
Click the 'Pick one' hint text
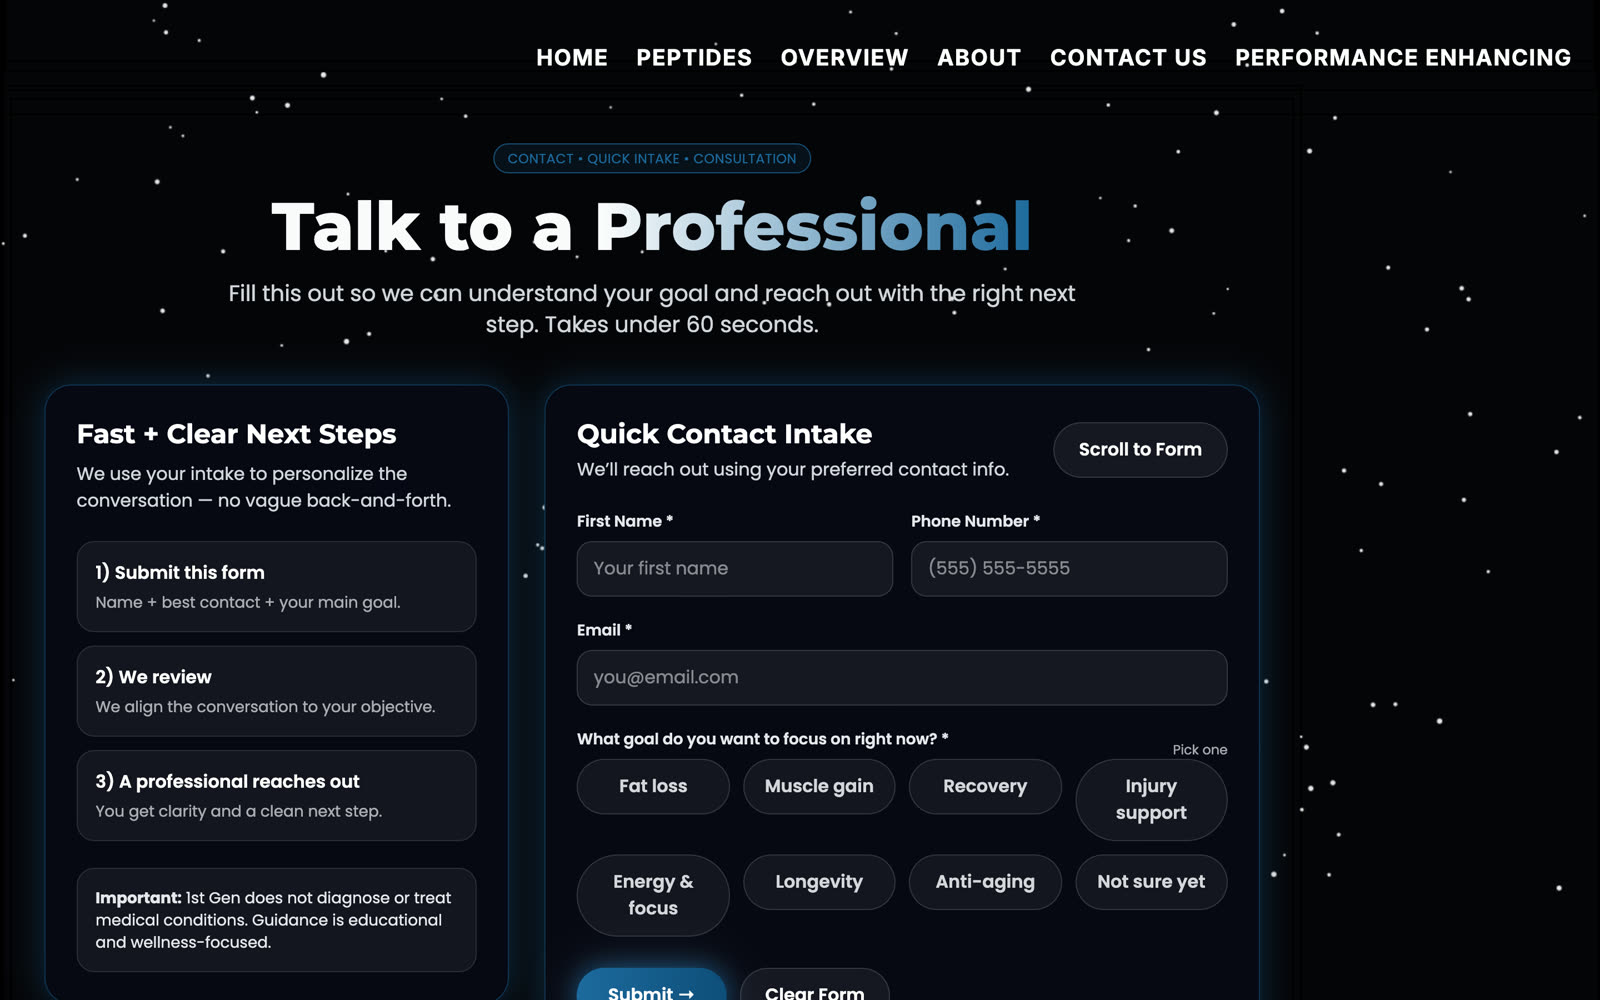[1200, 750]
